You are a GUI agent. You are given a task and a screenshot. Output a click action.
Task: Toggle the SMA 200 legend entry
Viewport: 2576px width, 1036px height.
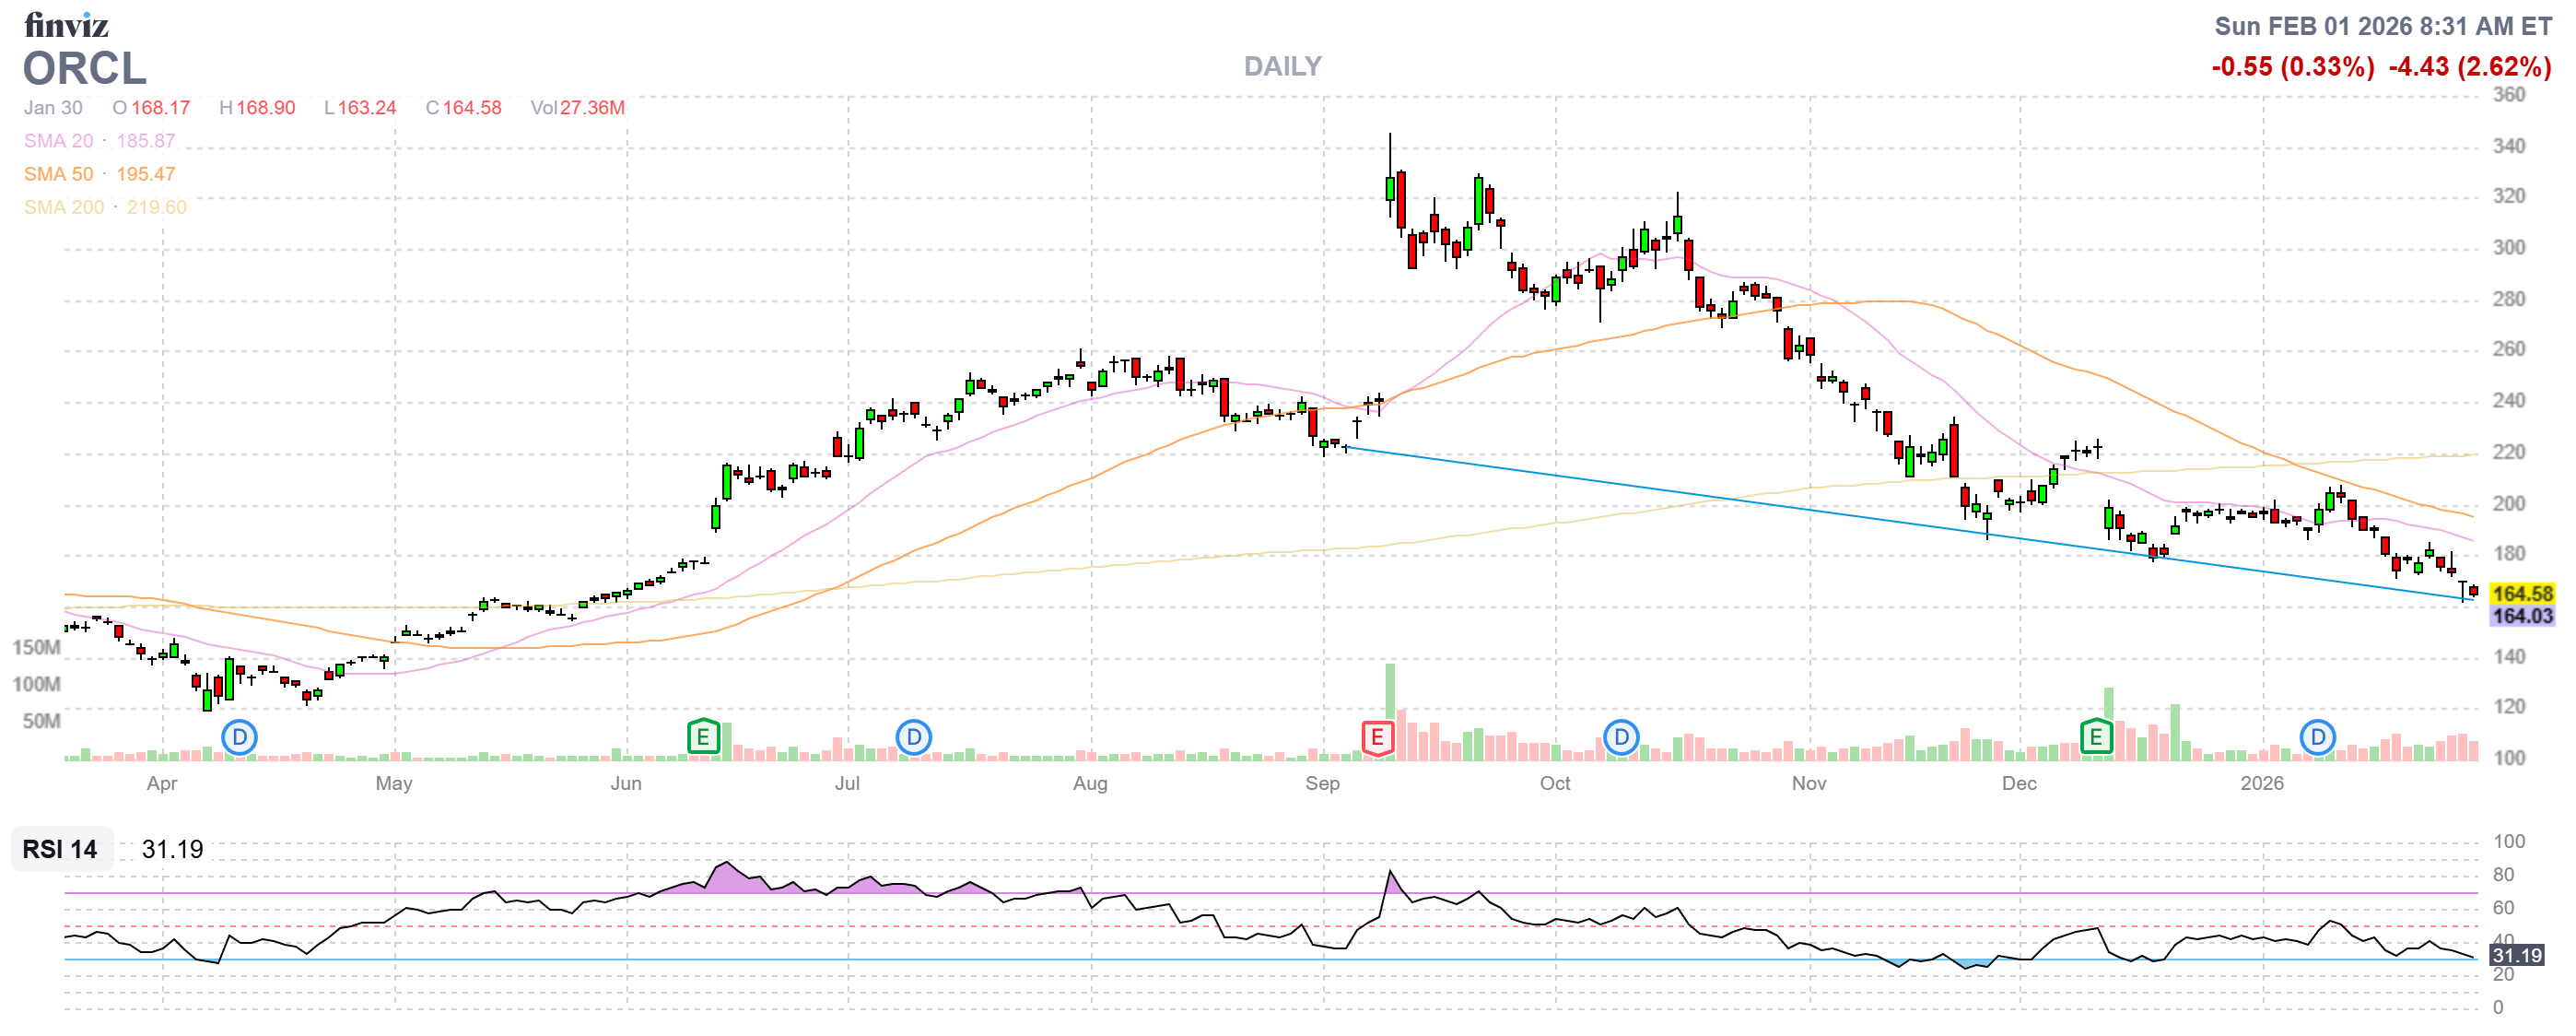click(x=64, y=207)
